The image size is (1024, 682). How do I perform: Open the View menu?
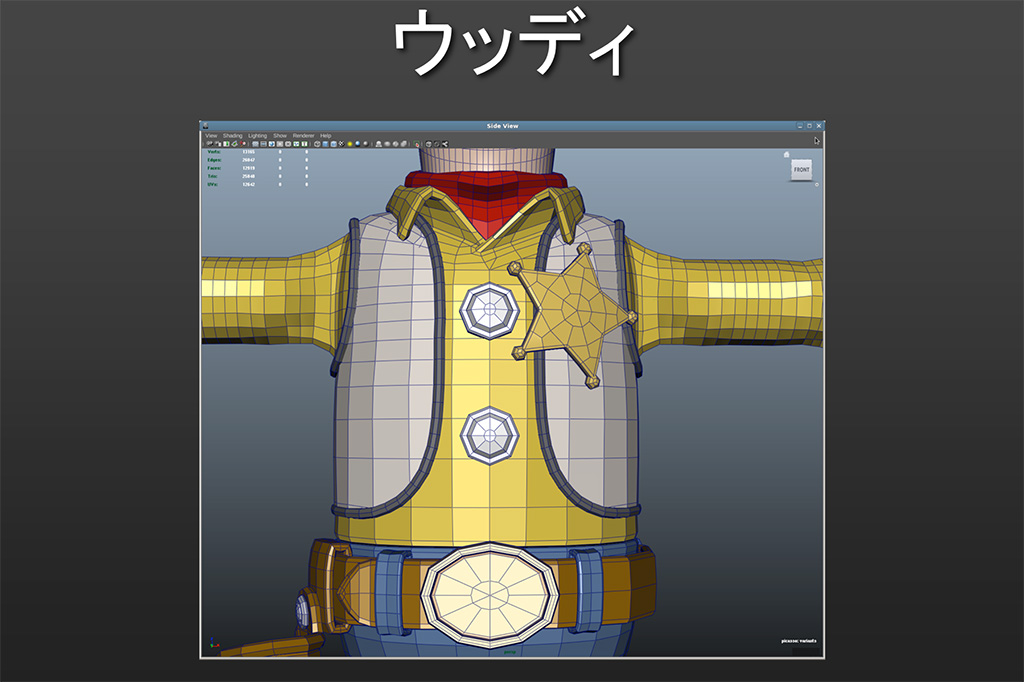(x=211, y=136)
